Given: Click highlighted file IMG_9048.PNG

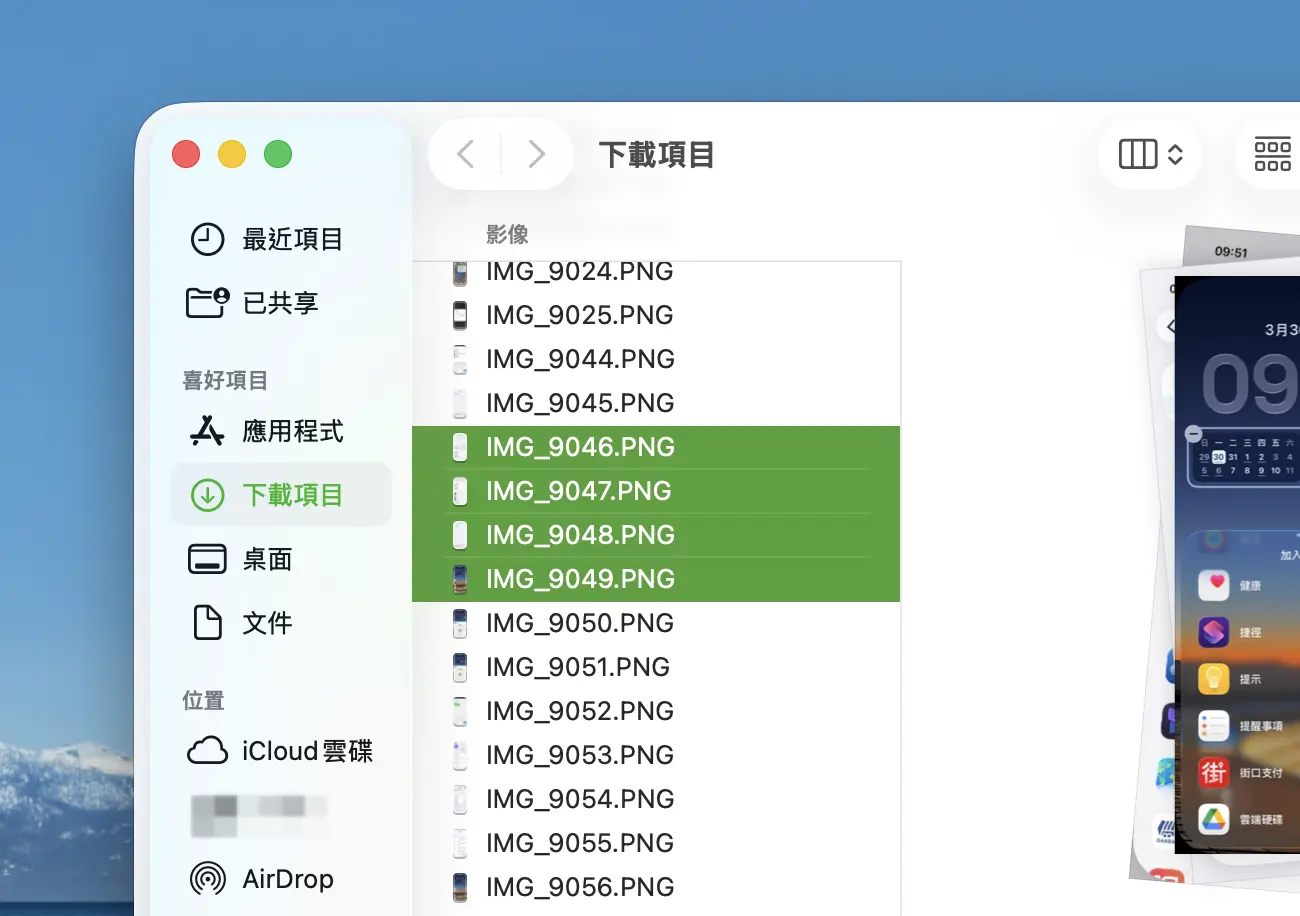Looking at the screenshot, I should tap(656, 535).
